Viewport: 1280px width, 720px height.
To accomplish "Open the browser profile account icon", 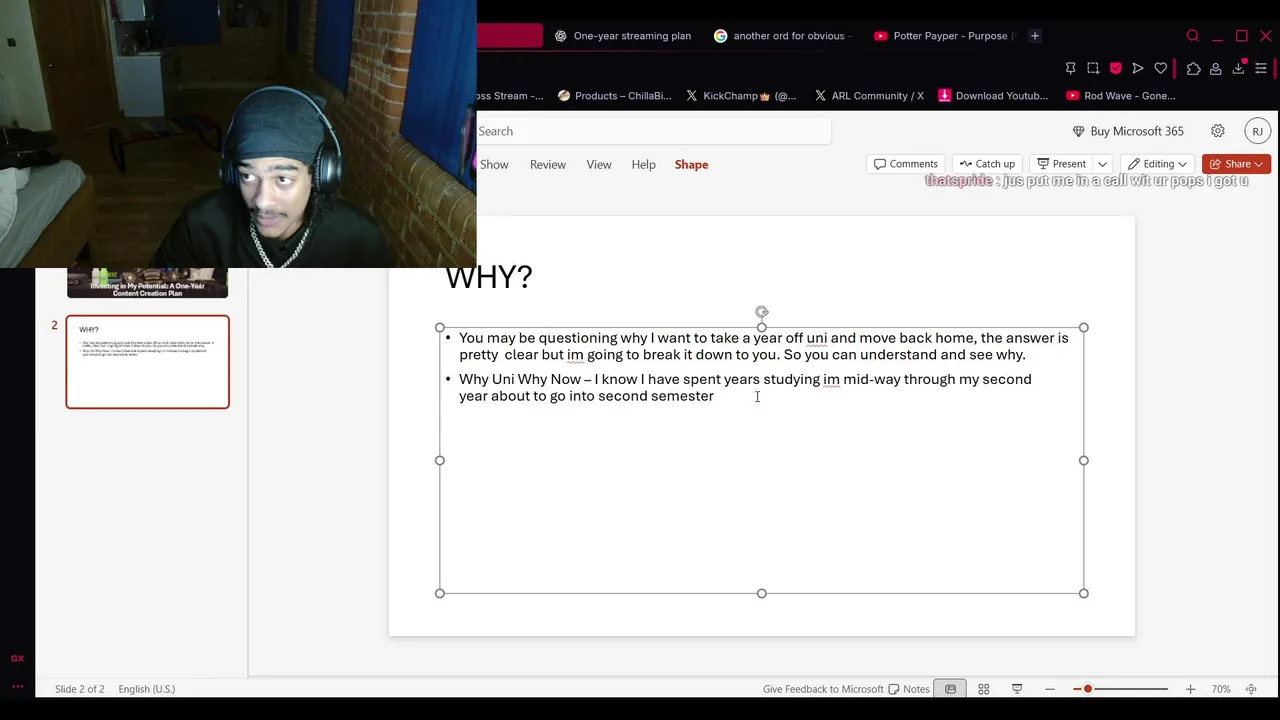I will pos(1216,68).
